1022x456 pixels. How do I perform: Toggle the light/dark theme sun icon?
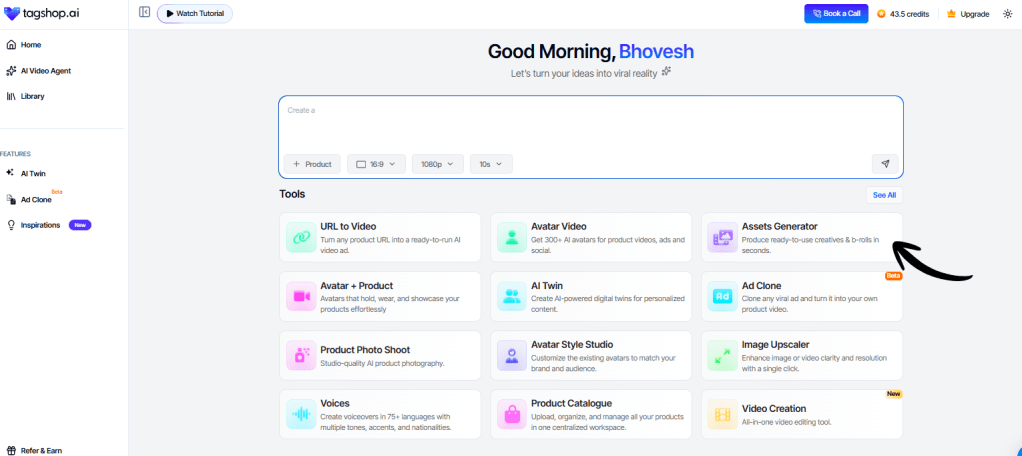[x=1007, y=14]
